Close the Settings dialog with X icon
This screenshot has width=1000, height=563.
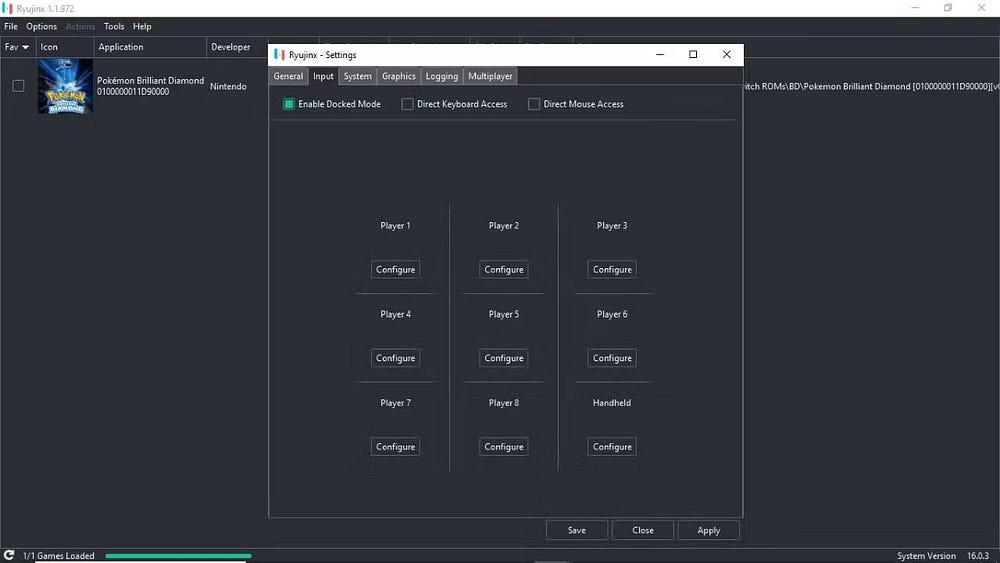pyautogui.click(x=727, y=55)
